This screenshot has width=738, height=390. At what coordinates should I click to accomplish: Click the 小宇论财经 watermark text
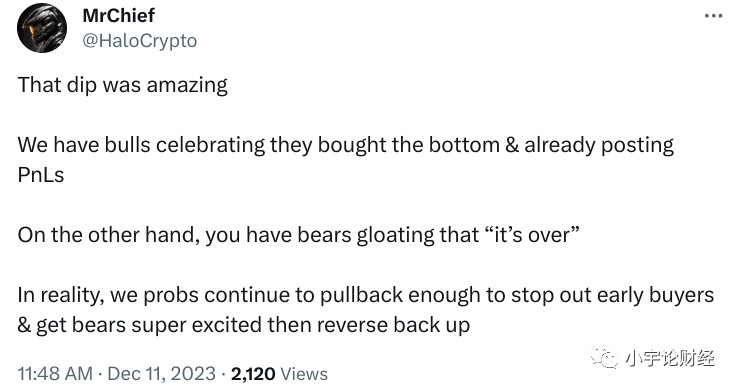[670, 358]
